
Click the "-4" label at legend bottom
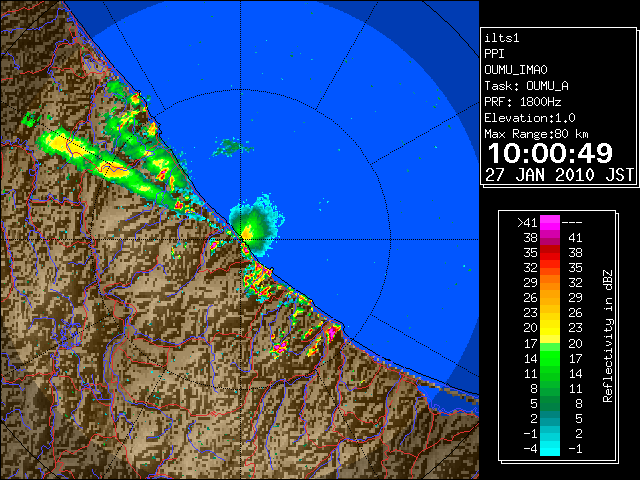click(530, 449)
